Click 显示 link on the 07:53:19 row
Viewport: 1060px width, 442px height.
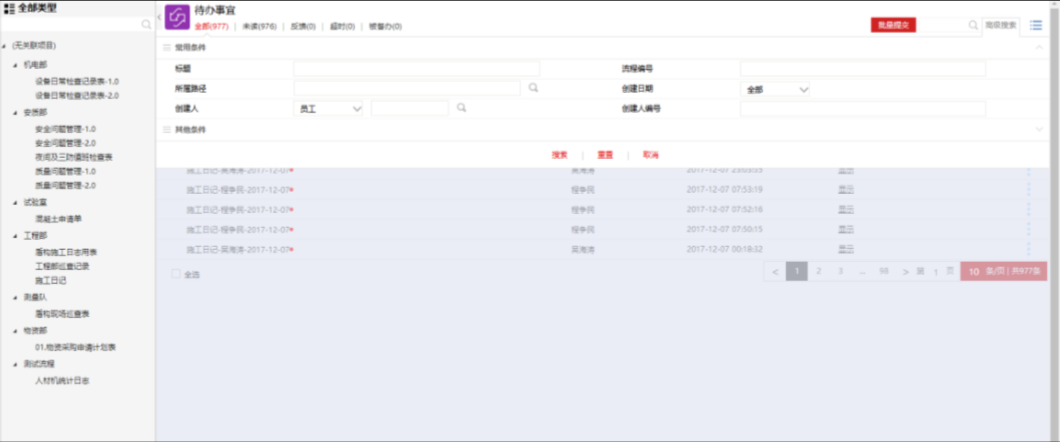[846, 189]
